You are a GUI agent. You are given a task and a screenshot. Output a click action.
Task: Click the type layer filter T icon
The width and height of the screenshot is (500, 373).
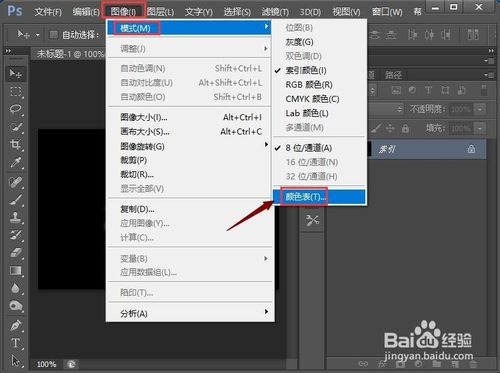click(428, 90)
